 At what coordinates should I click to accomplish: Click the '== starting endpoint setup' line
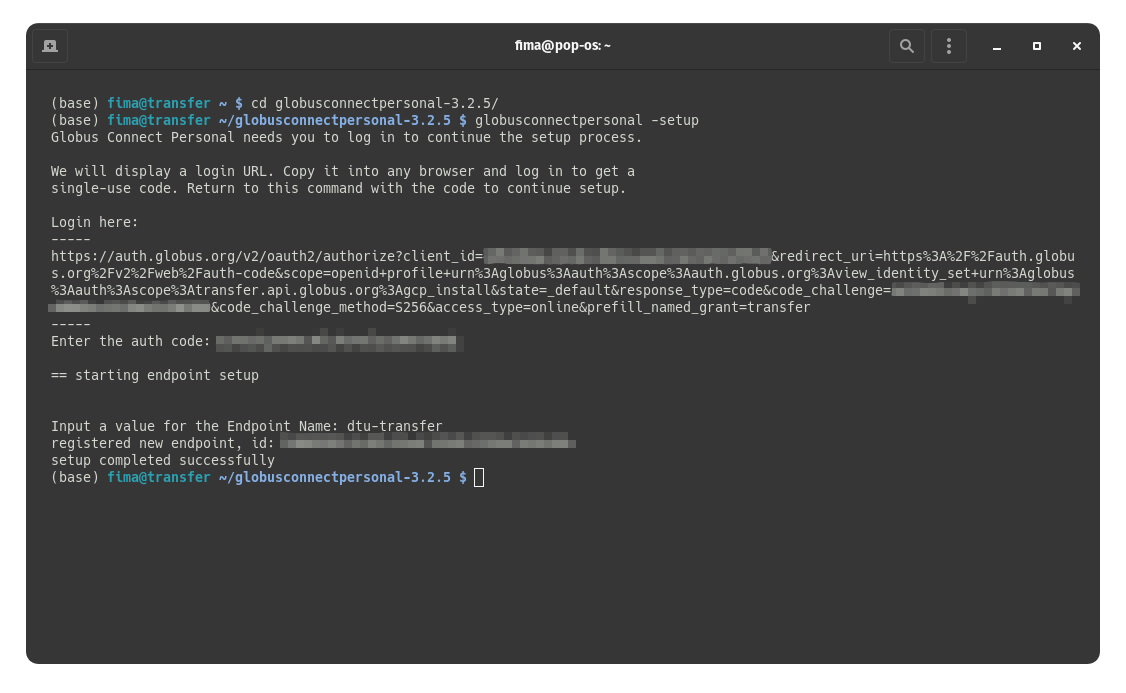pos(154,376)
